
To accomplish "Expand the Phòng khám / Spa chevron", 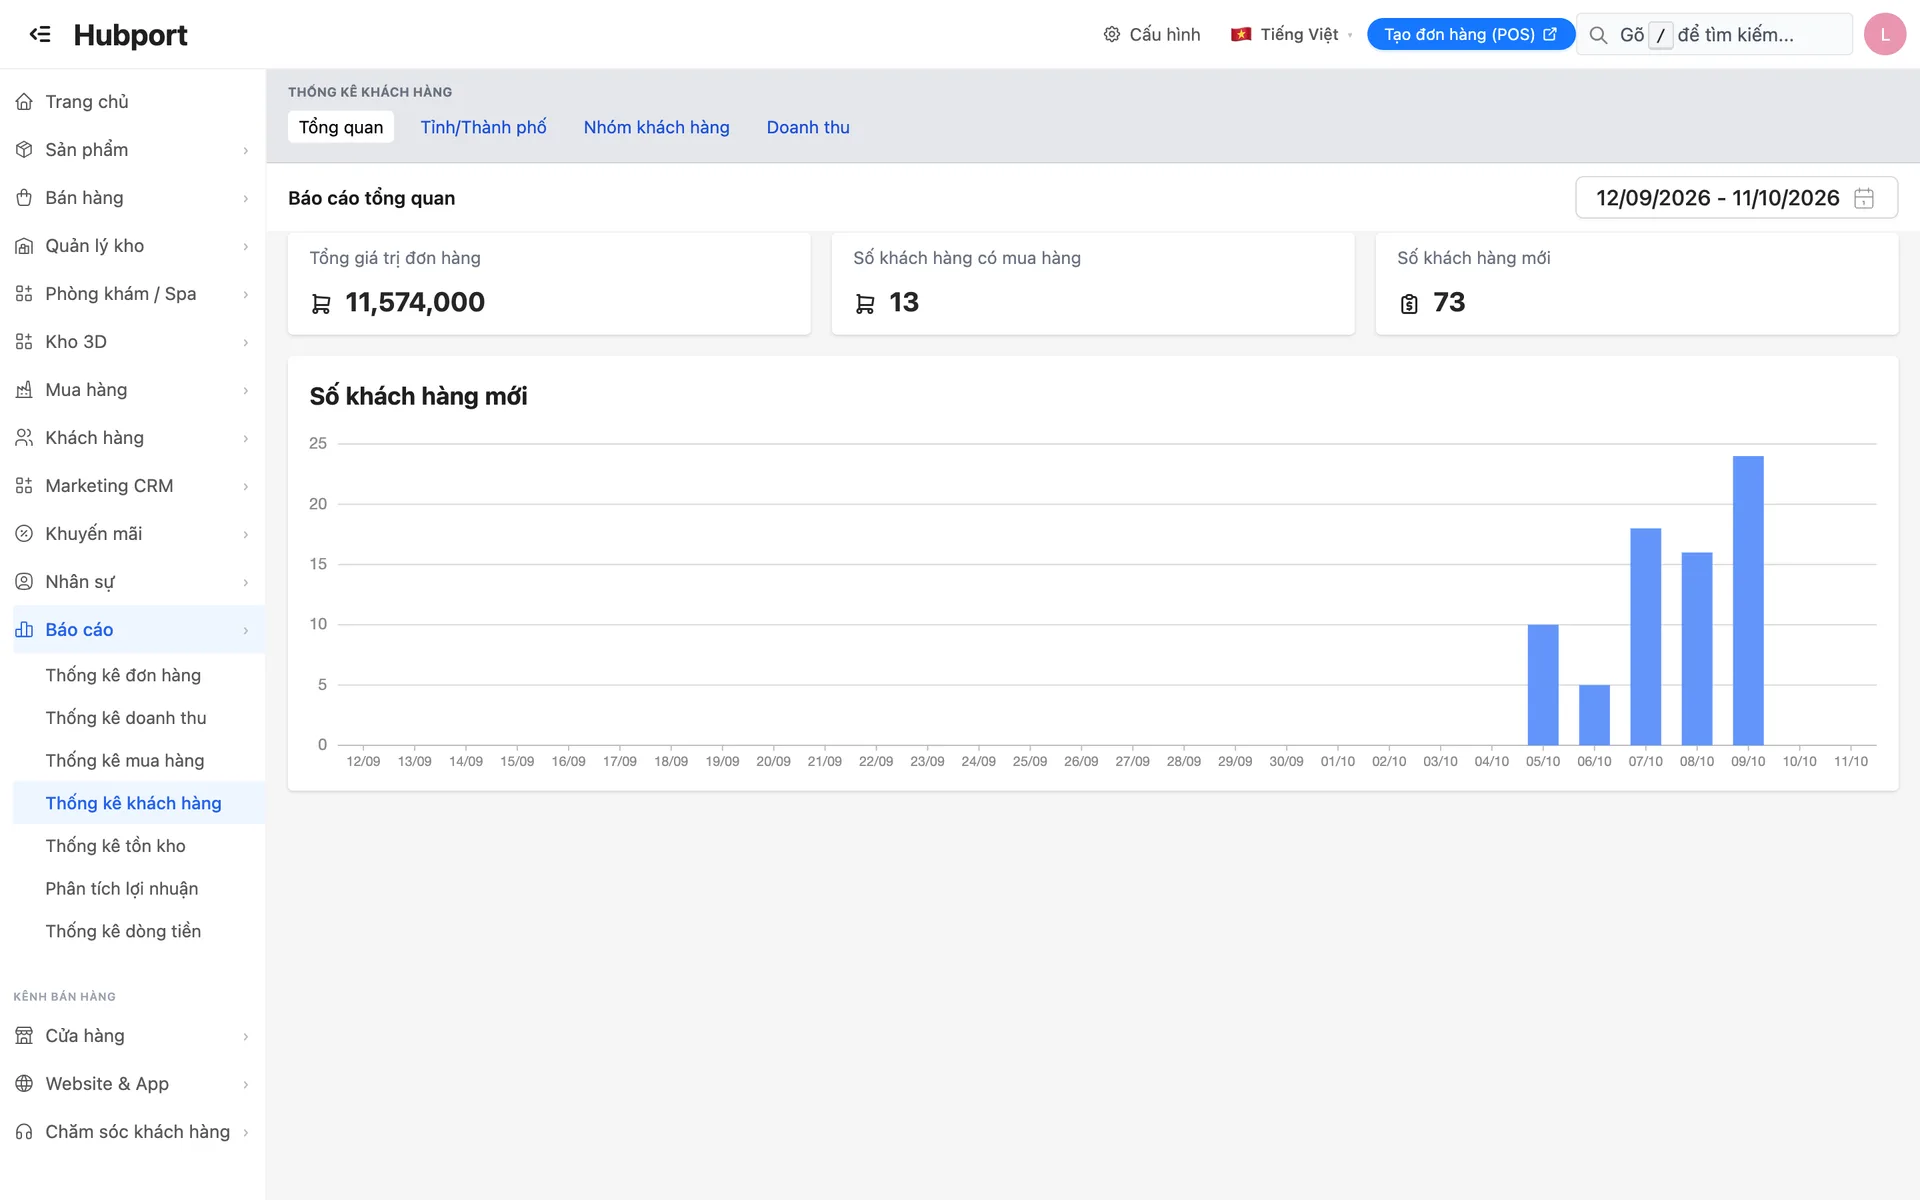I will coord(245,294).
